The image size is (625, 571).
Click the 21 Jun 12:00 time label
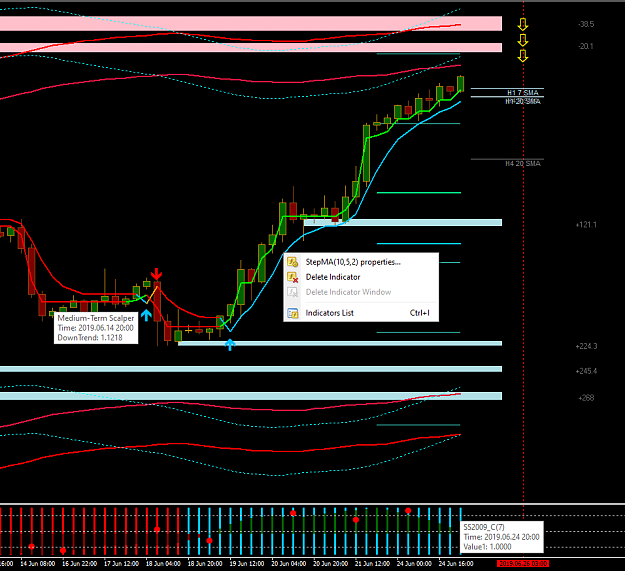click(372, 563)
